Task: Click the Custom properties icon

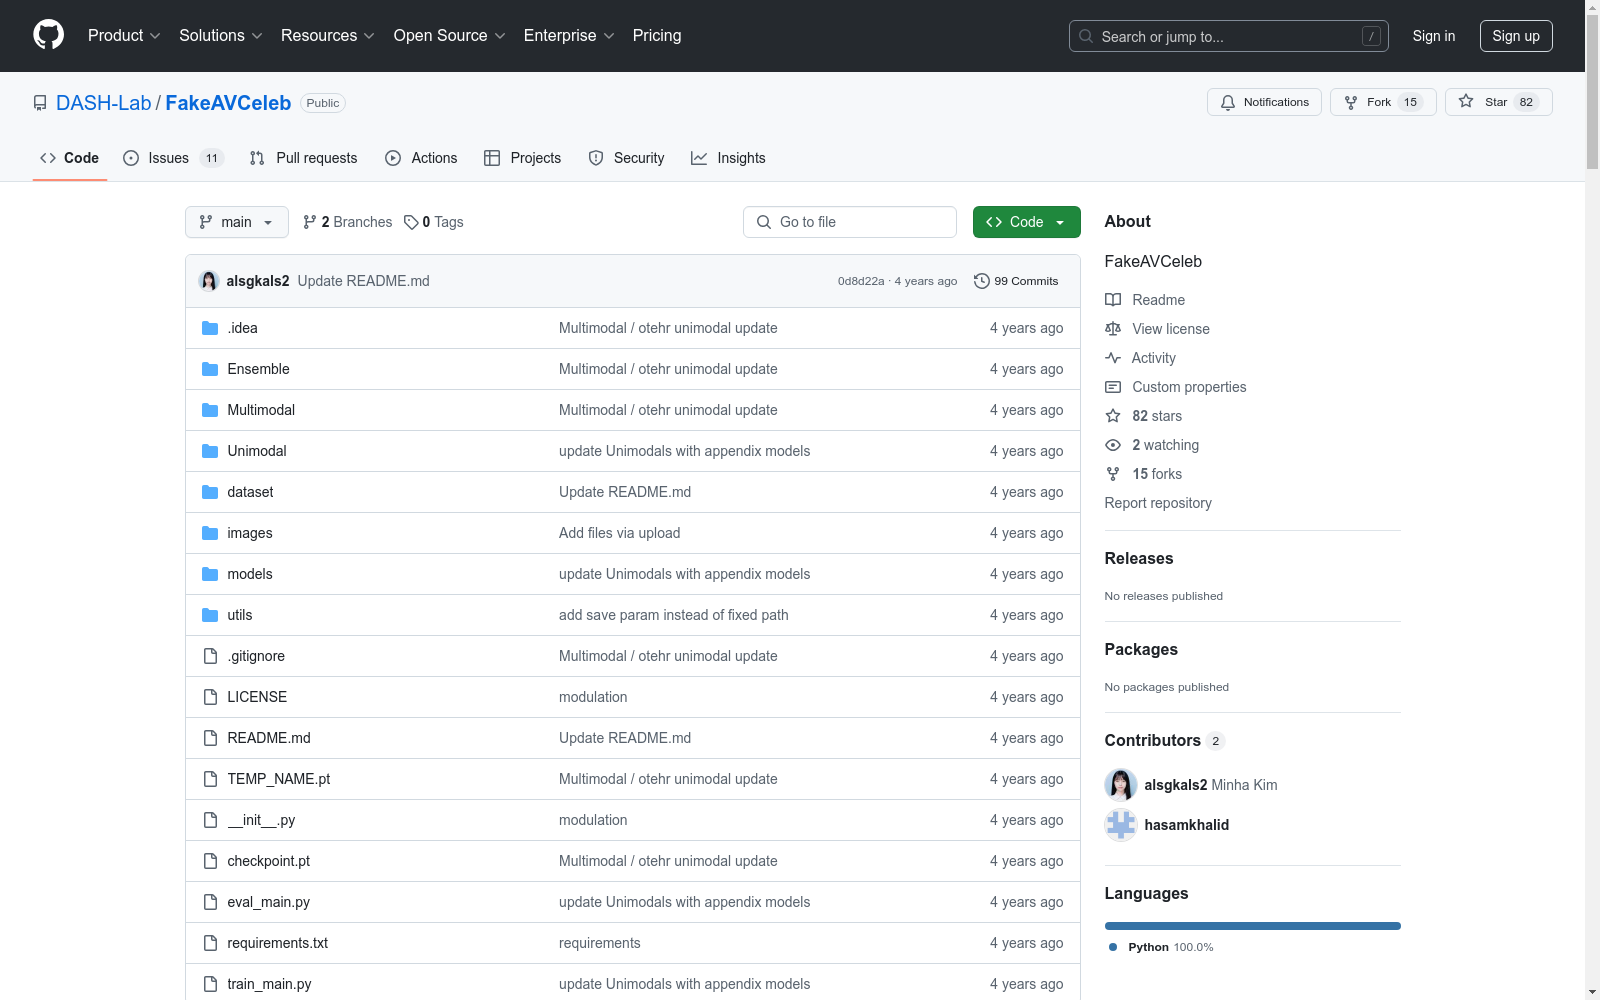Action: tap(1113, 387)
